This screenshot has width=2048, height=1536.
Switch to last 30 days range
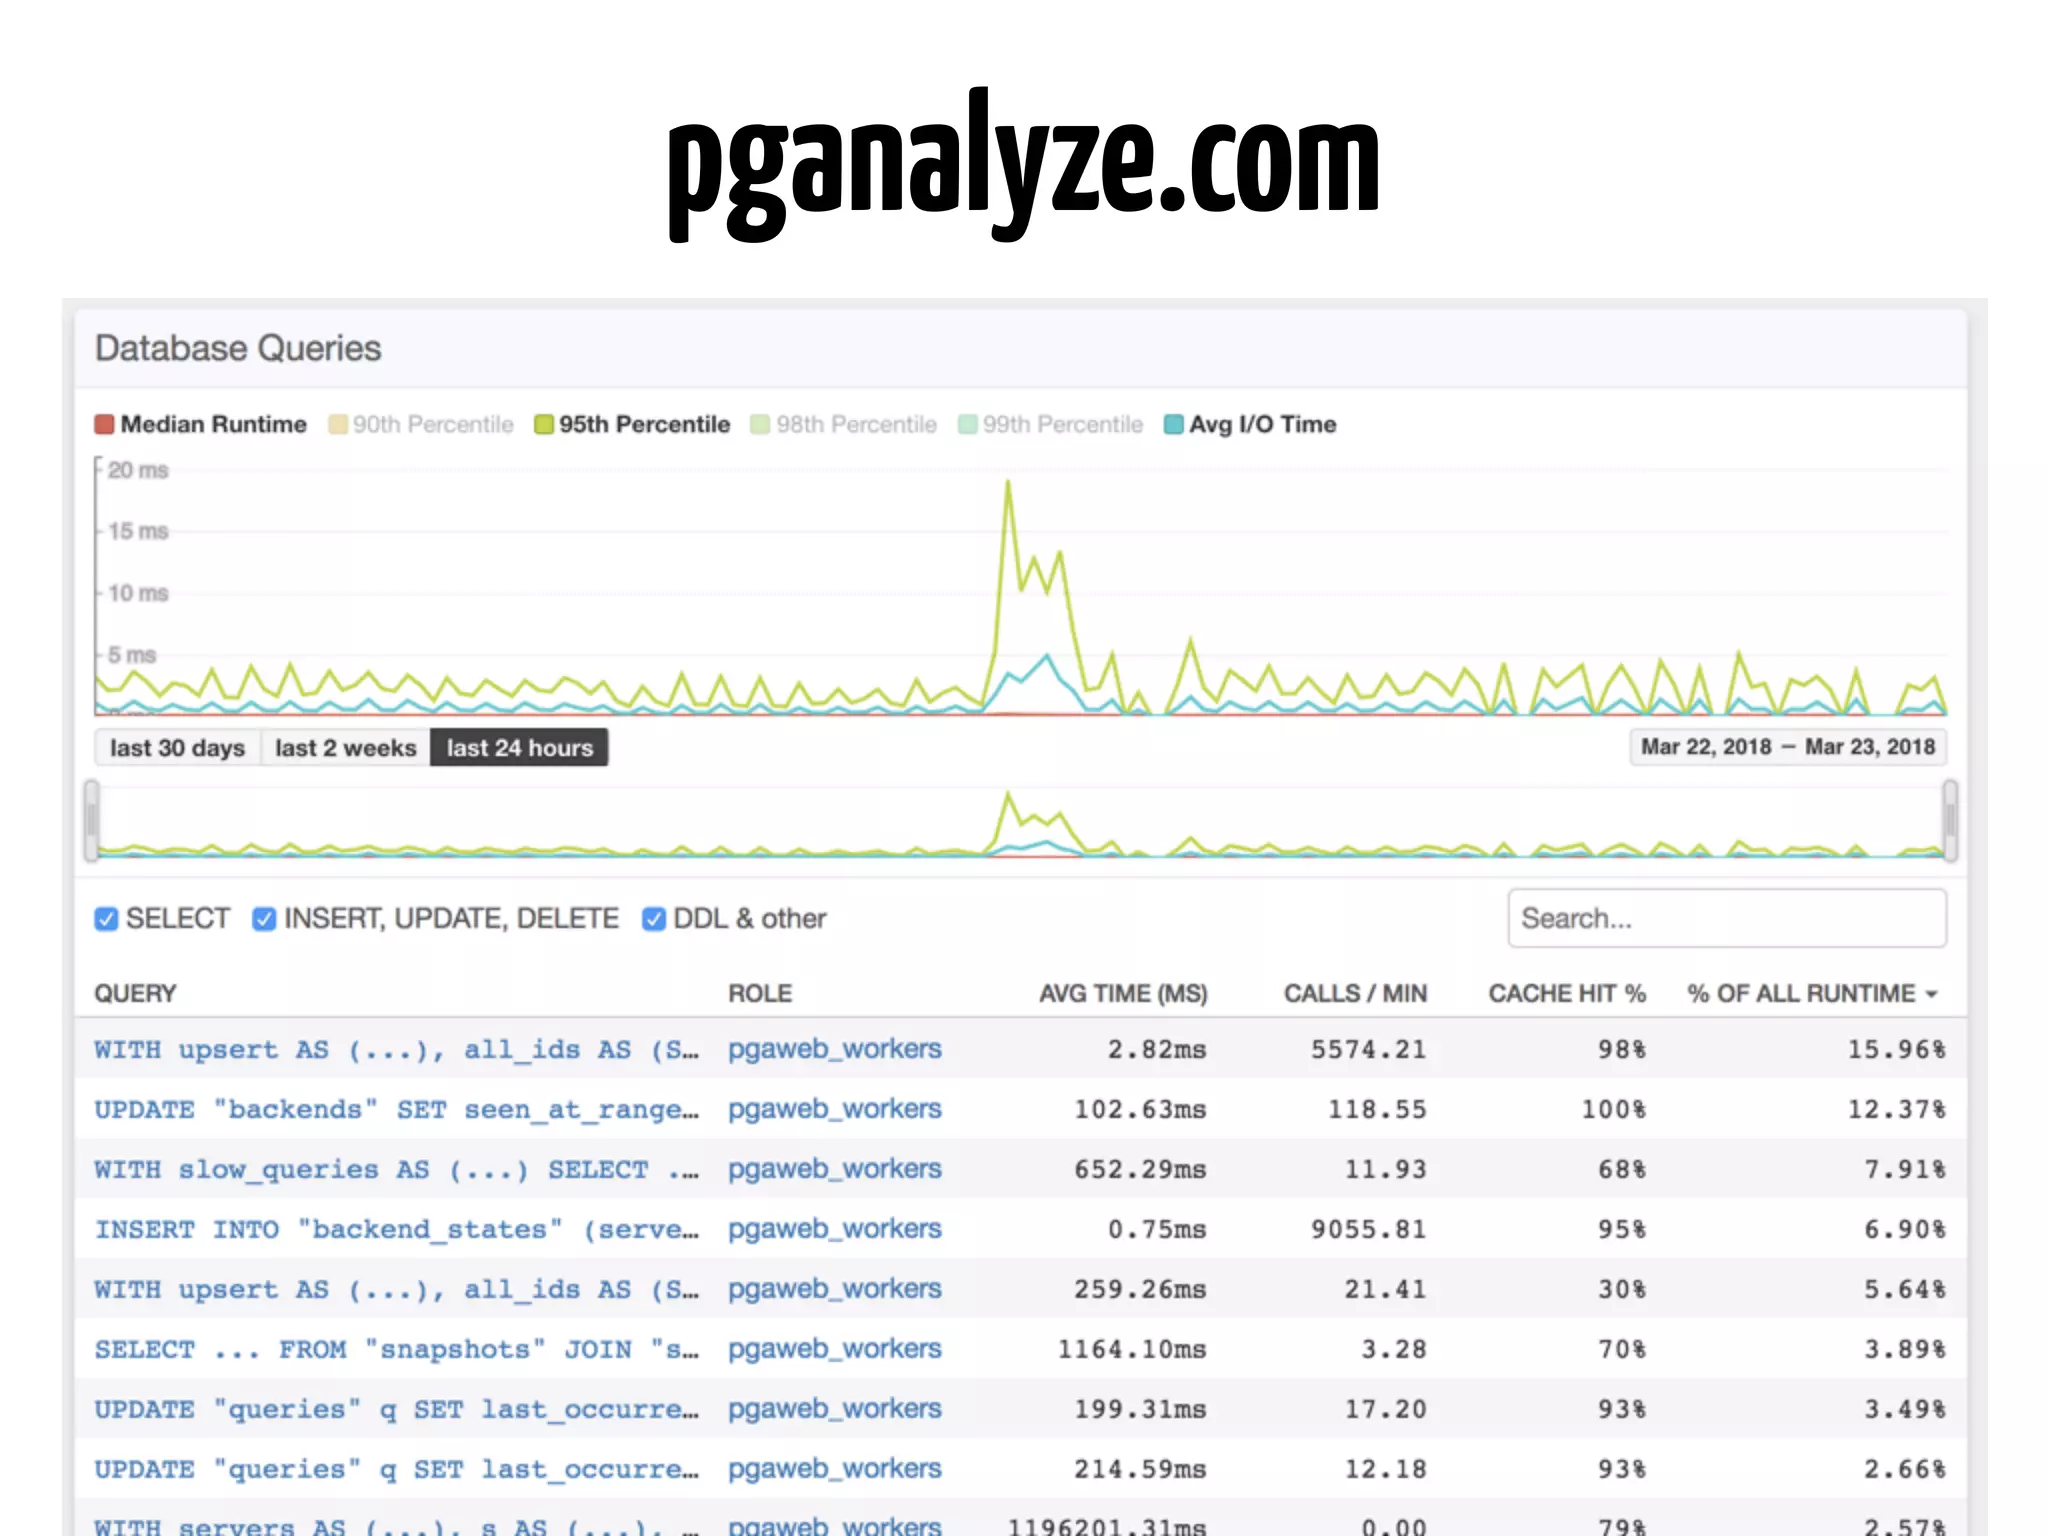(x=177, y=748)
